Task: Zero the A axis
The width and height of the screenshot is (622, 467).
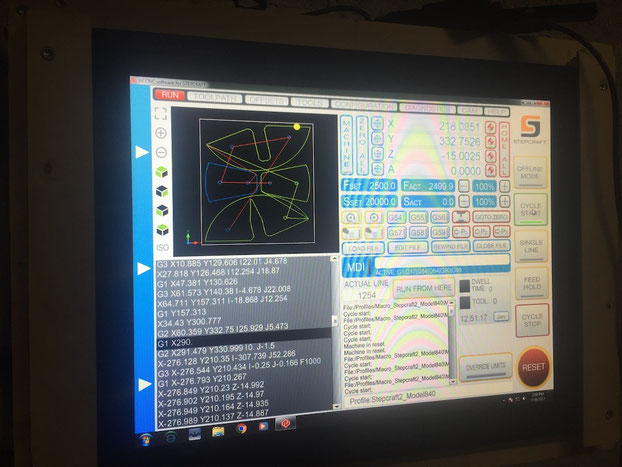Action: click(x=377, y=169)
